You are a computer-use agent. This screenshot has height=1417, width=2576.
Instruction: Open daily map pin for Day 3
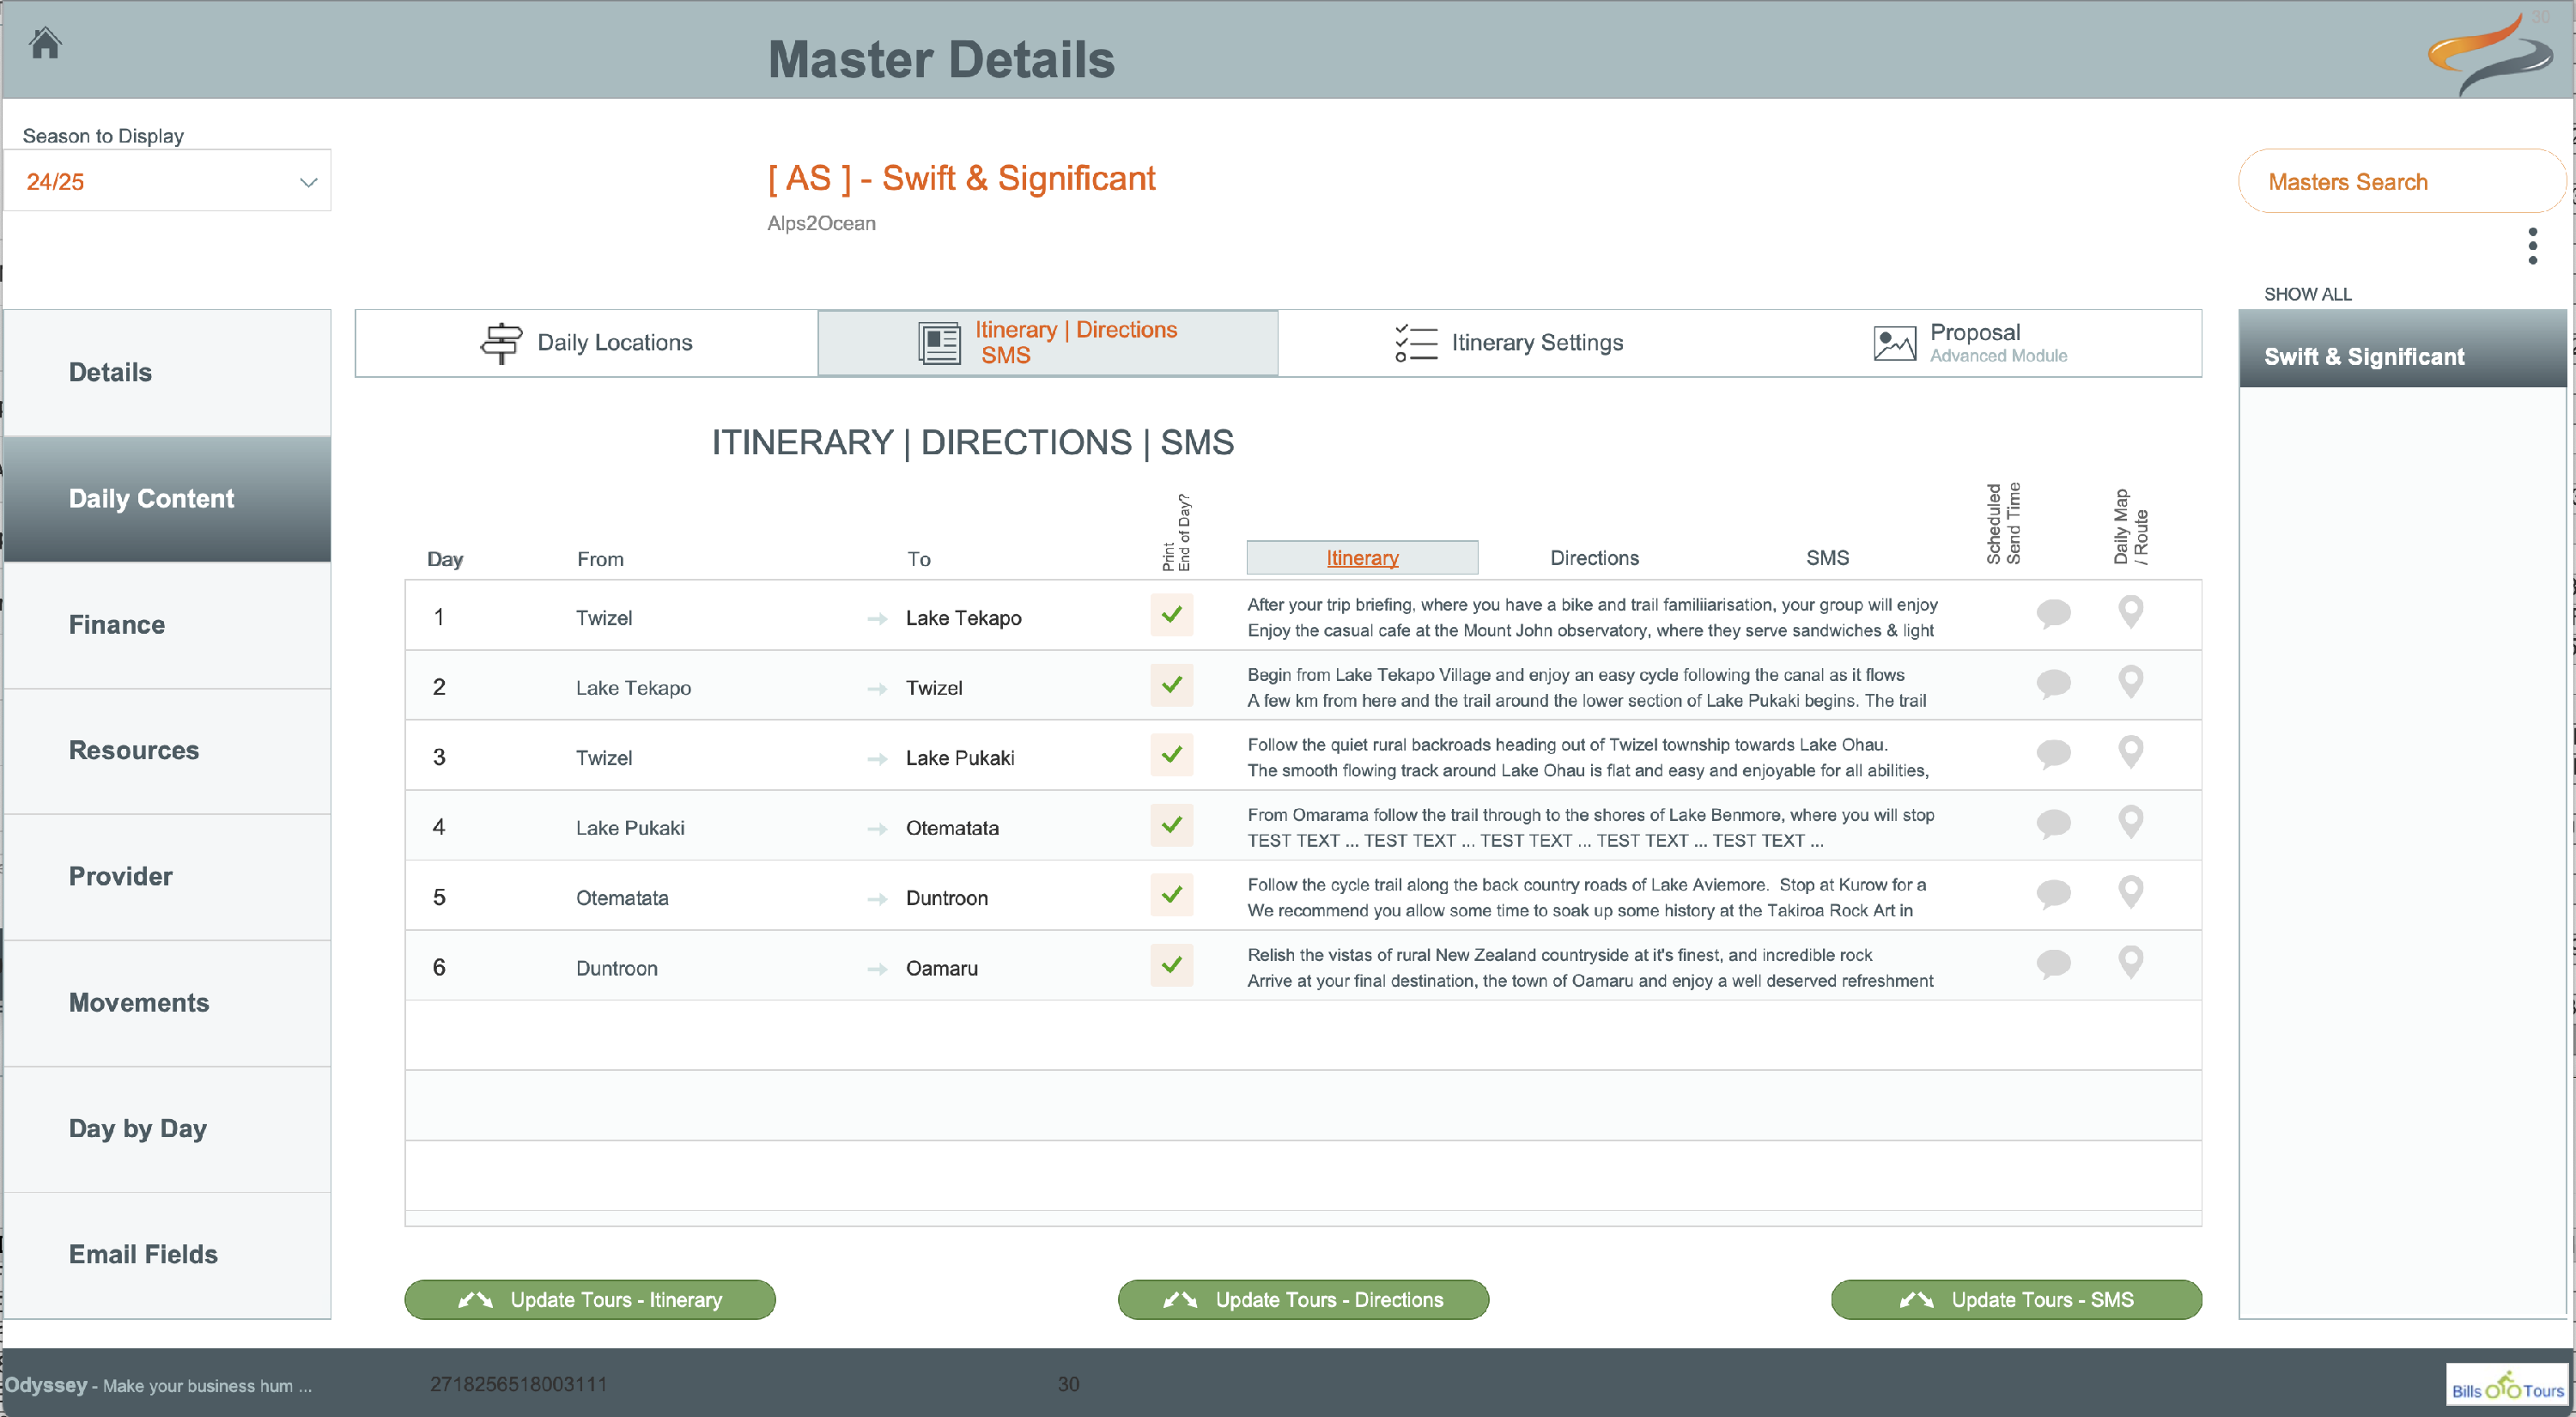pos(2131,752)
